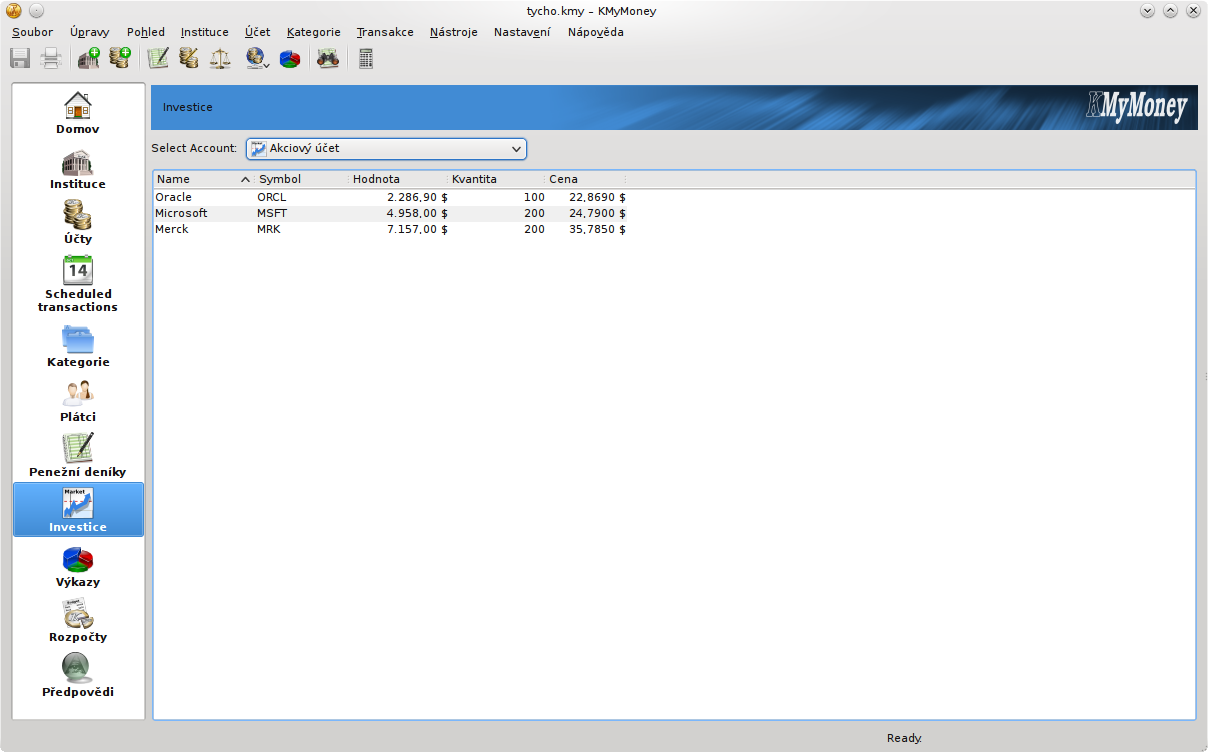Image resolution: width=1208 pixels, height=752 pixels.
Task: Click the MRK symbol cell
Action: click(270, 229)
